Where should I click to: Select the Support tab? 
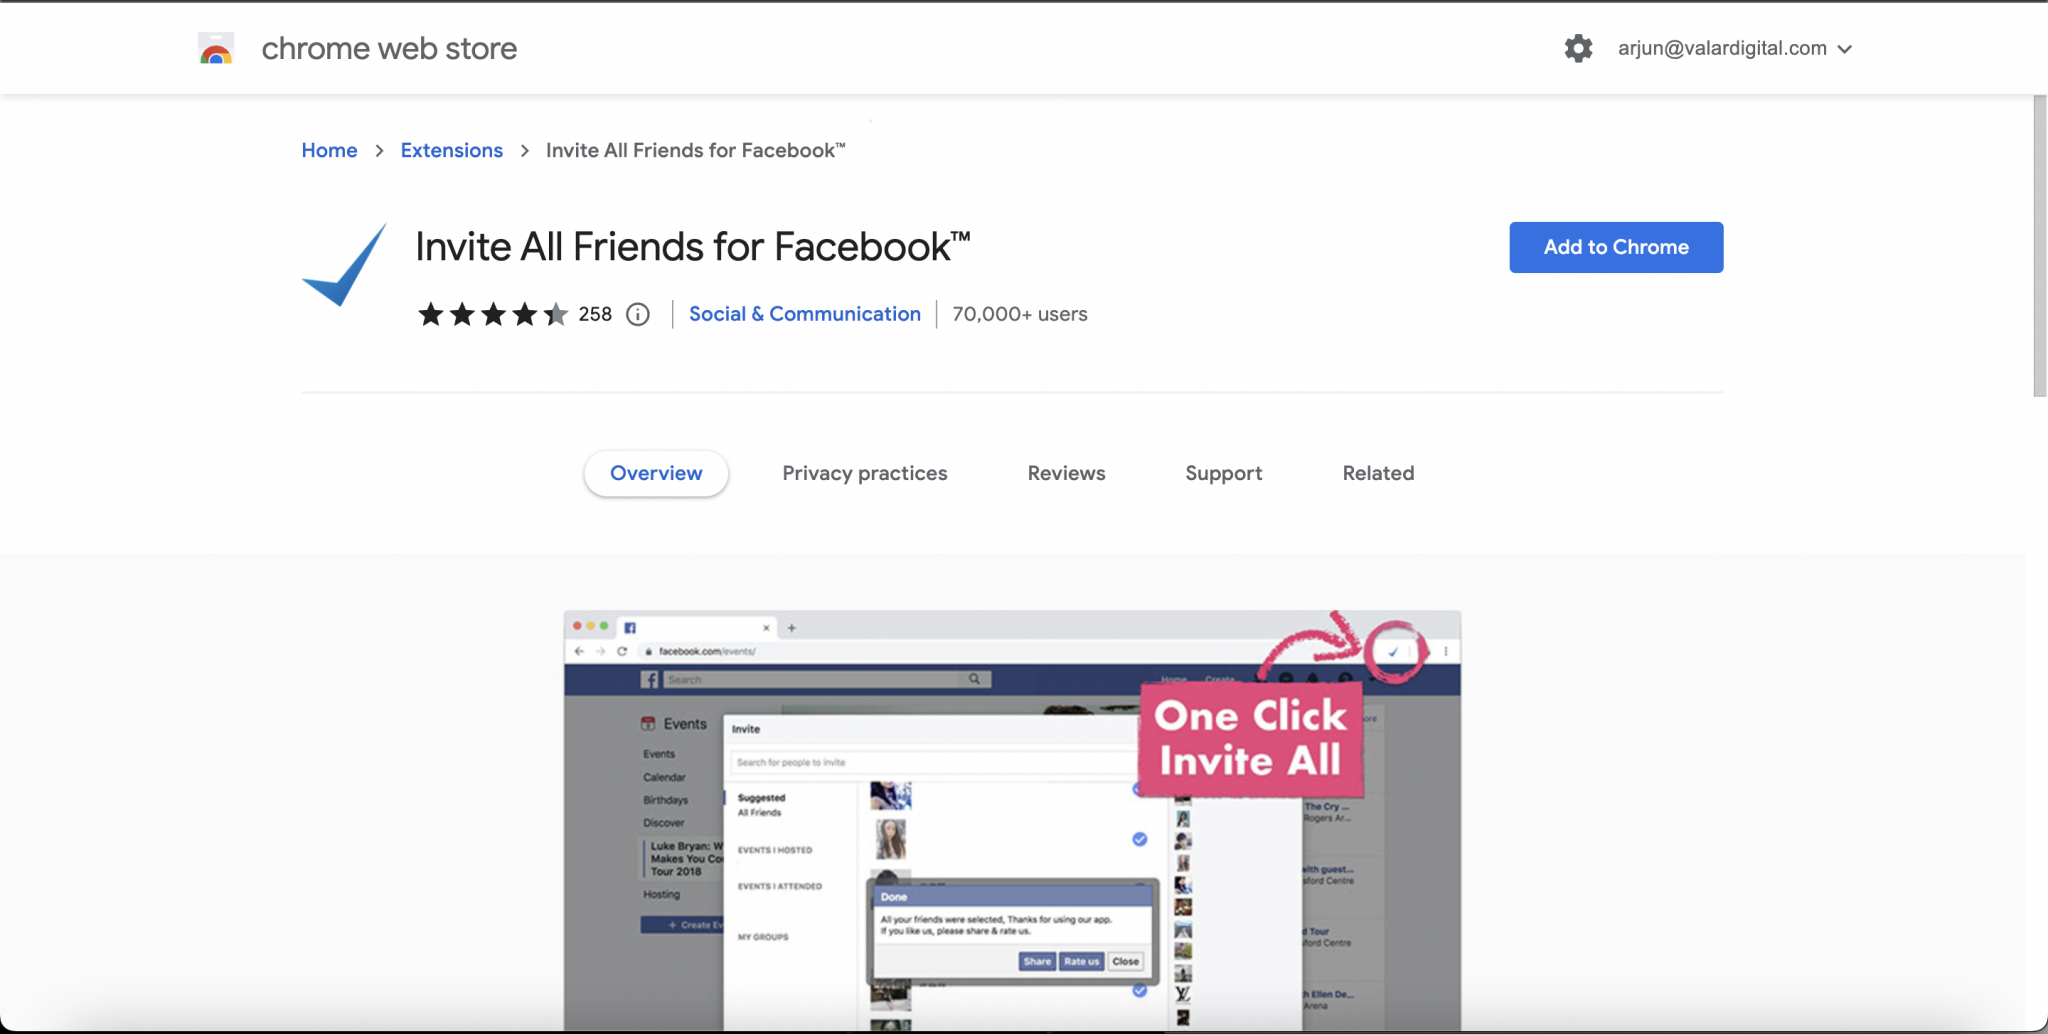[1224, 473]
